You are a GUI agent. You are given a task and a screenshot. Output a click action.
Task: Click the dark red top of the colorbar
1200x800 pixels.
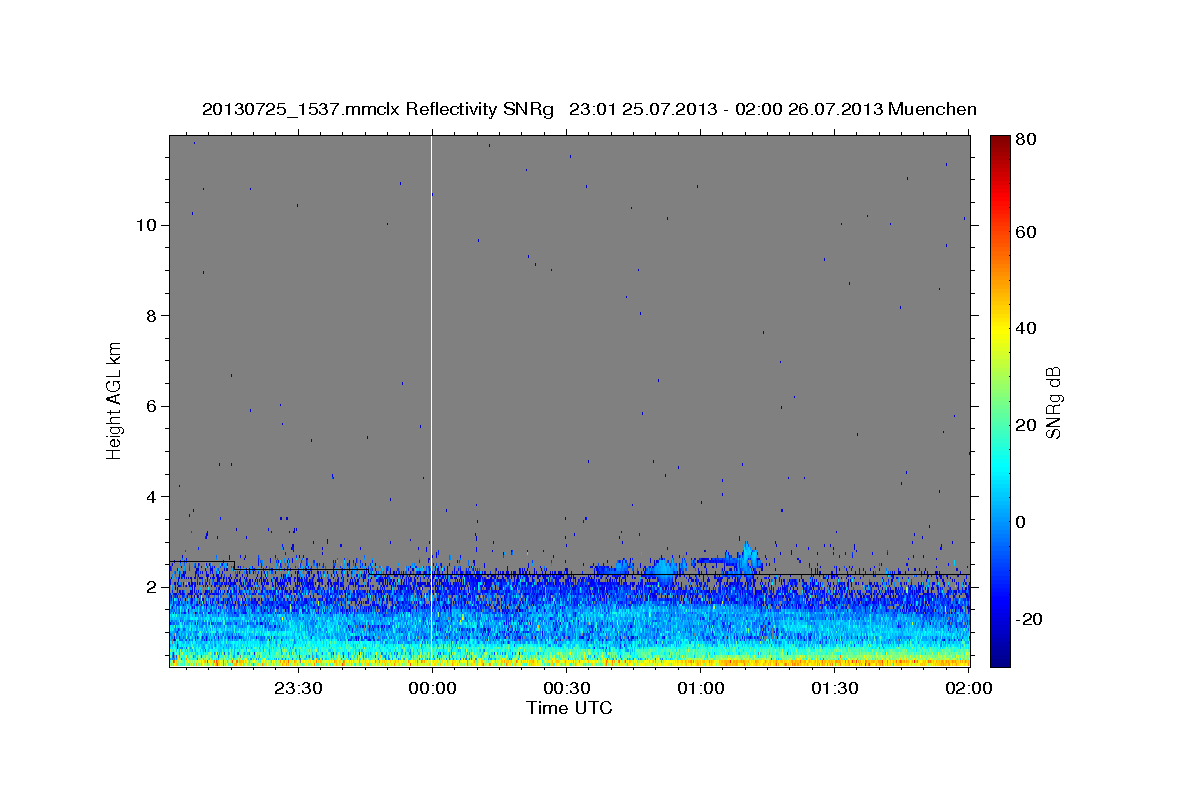pyautogui.click(x=1000, y=142)
